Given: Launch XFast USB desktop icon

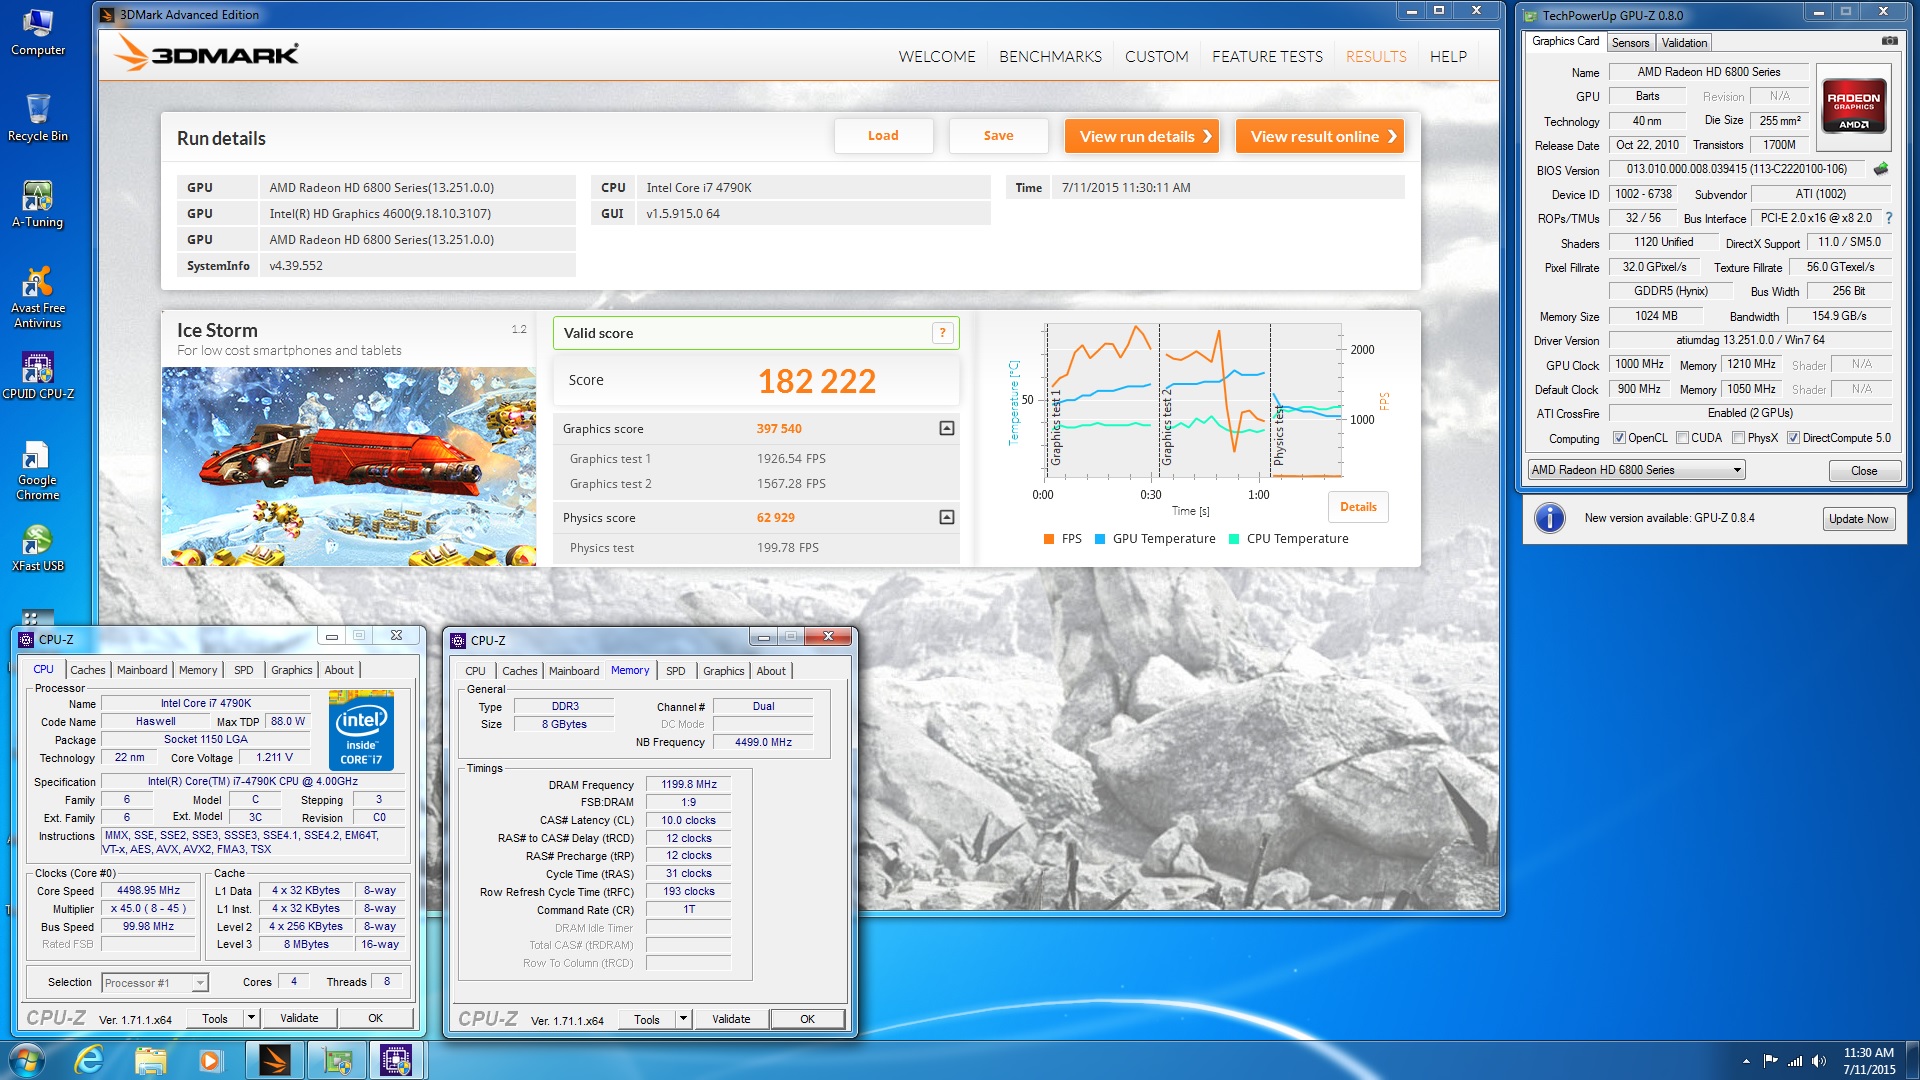Looking at the screenshot, I should click(x=38, y=548).
